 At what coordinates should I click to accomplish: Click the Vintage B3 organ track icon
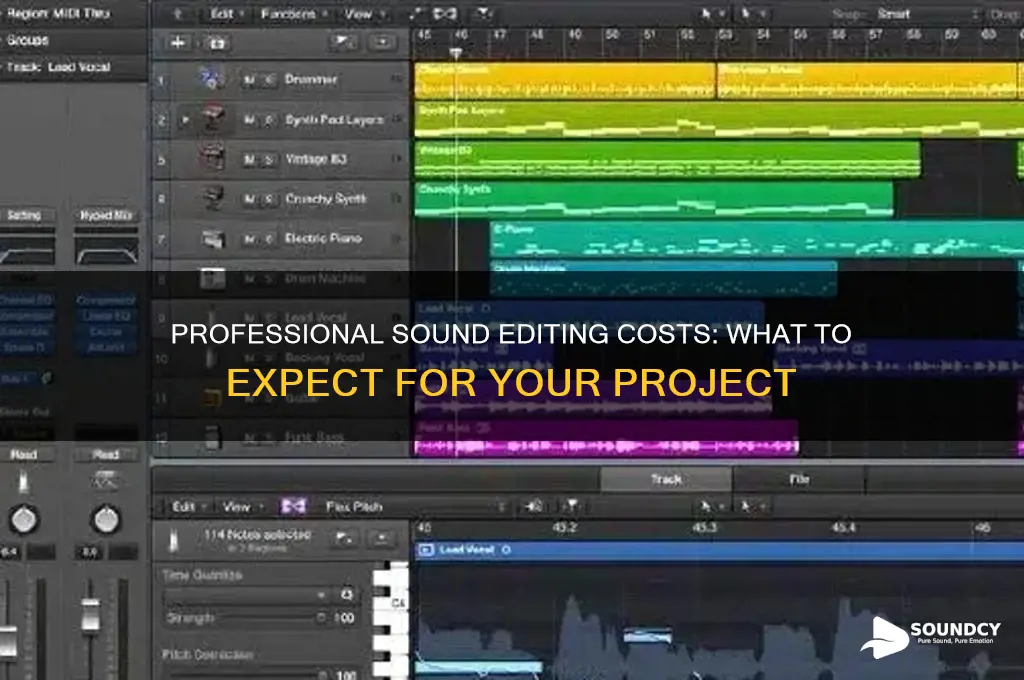[212, 158]
